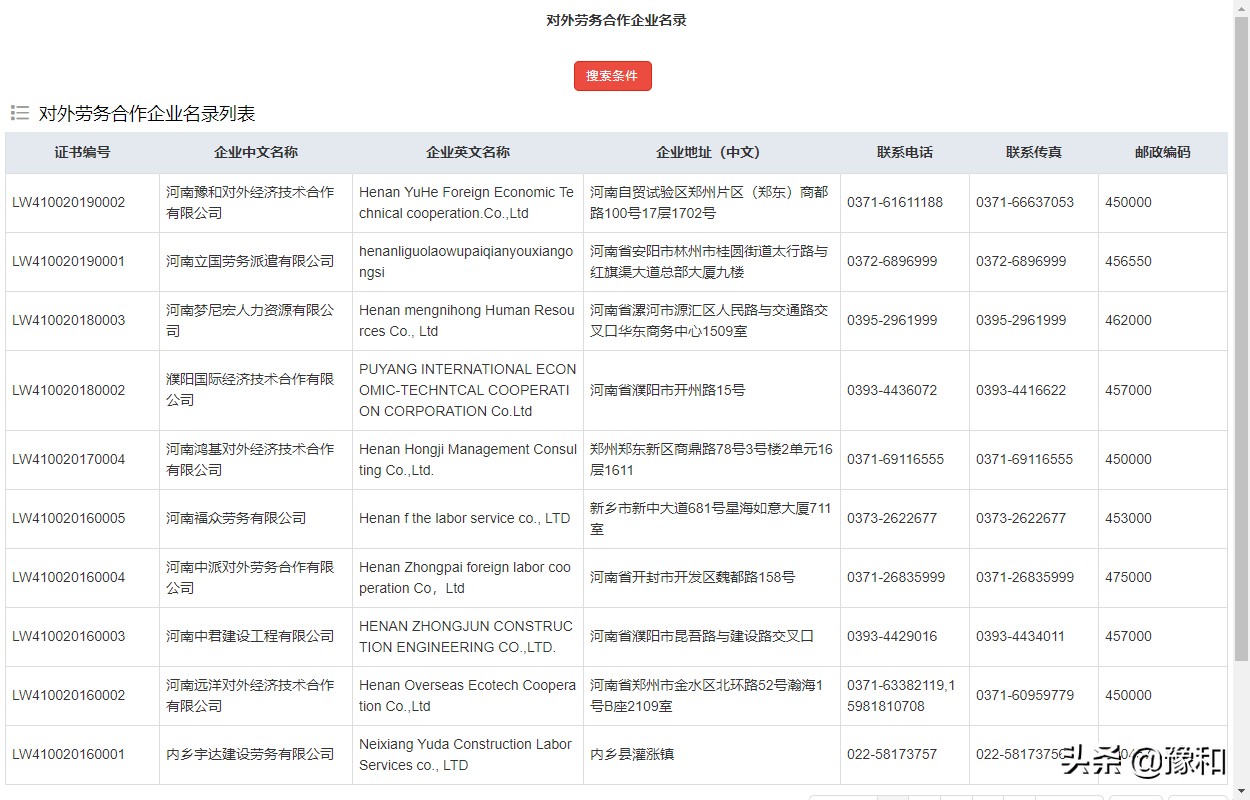Click the scrollbar down arrow at bottom right
Viewport: 1250px width, 800px height.
click(x=1243, y=792)
